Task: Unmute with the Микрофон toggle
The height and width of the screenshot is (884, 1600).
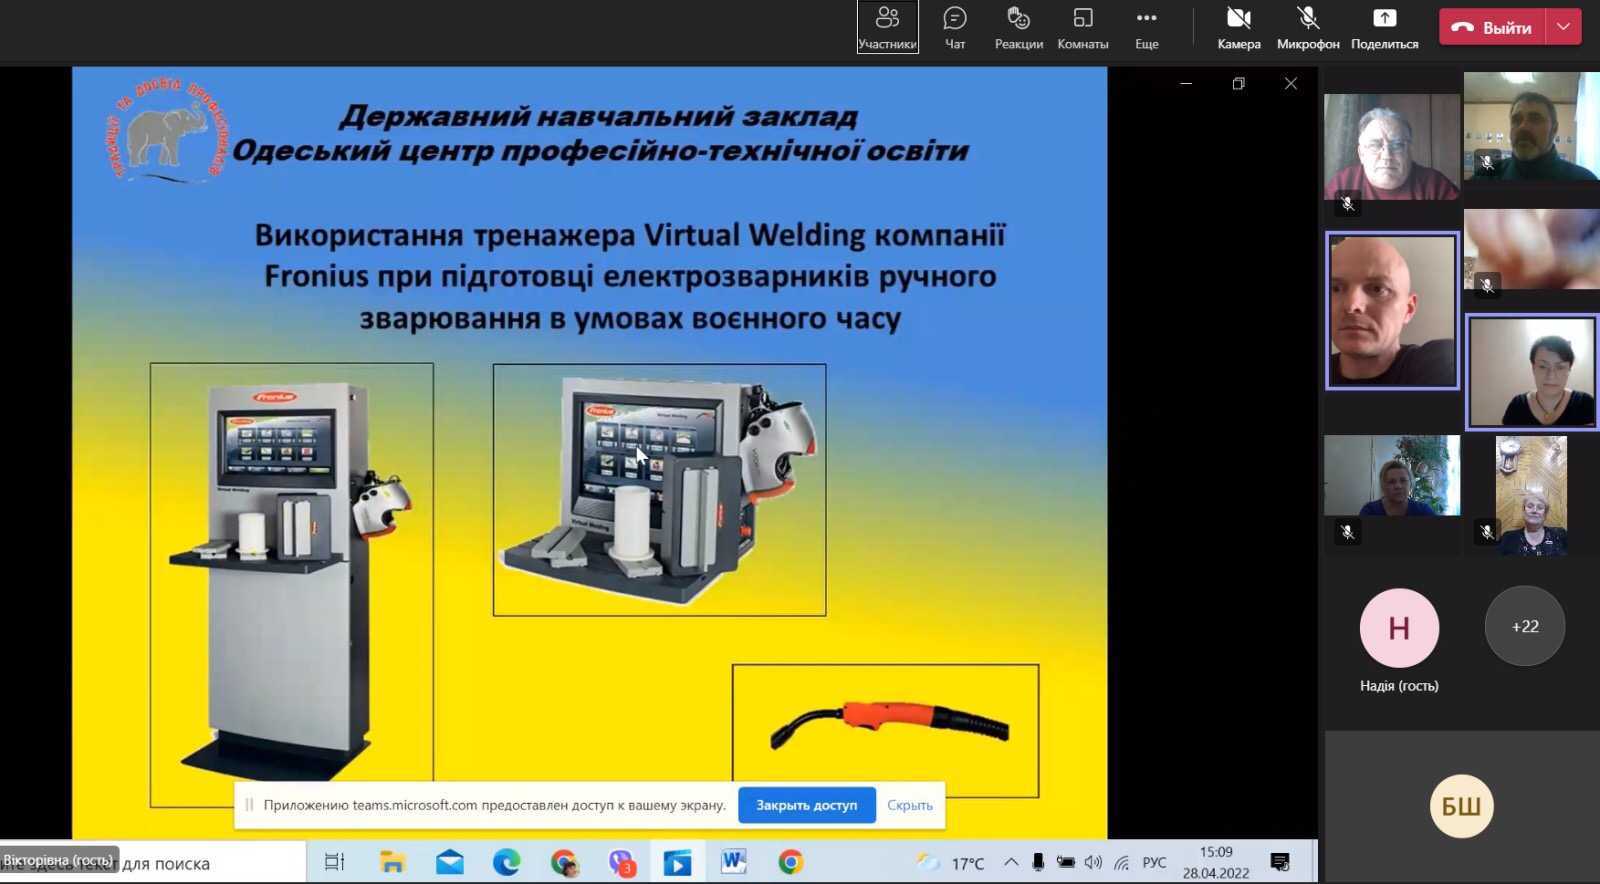Action: (1307, 28)
